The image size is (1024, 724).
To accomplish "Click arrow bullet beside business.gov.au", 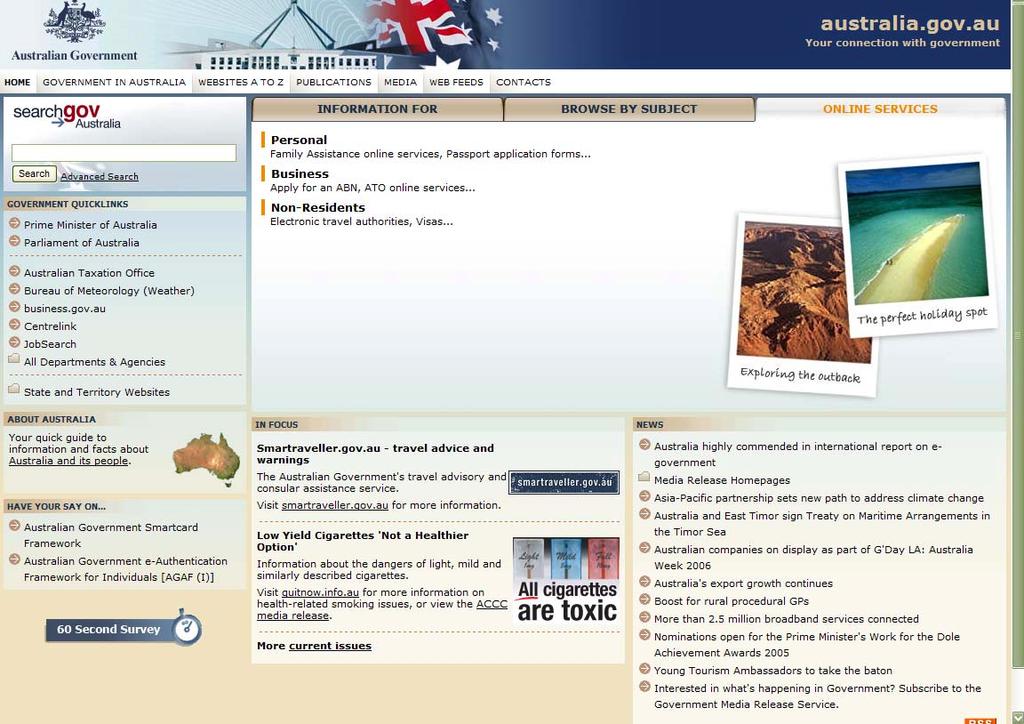I will [14, 307].
